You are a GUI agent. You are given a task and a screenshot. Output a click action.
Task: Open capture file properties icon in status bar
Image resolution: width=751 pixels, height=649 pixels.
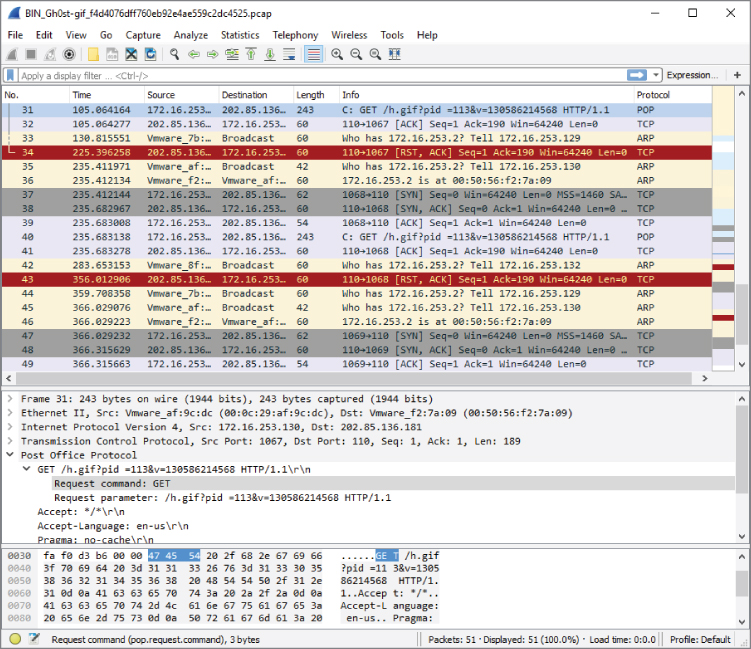coord(34,638)
